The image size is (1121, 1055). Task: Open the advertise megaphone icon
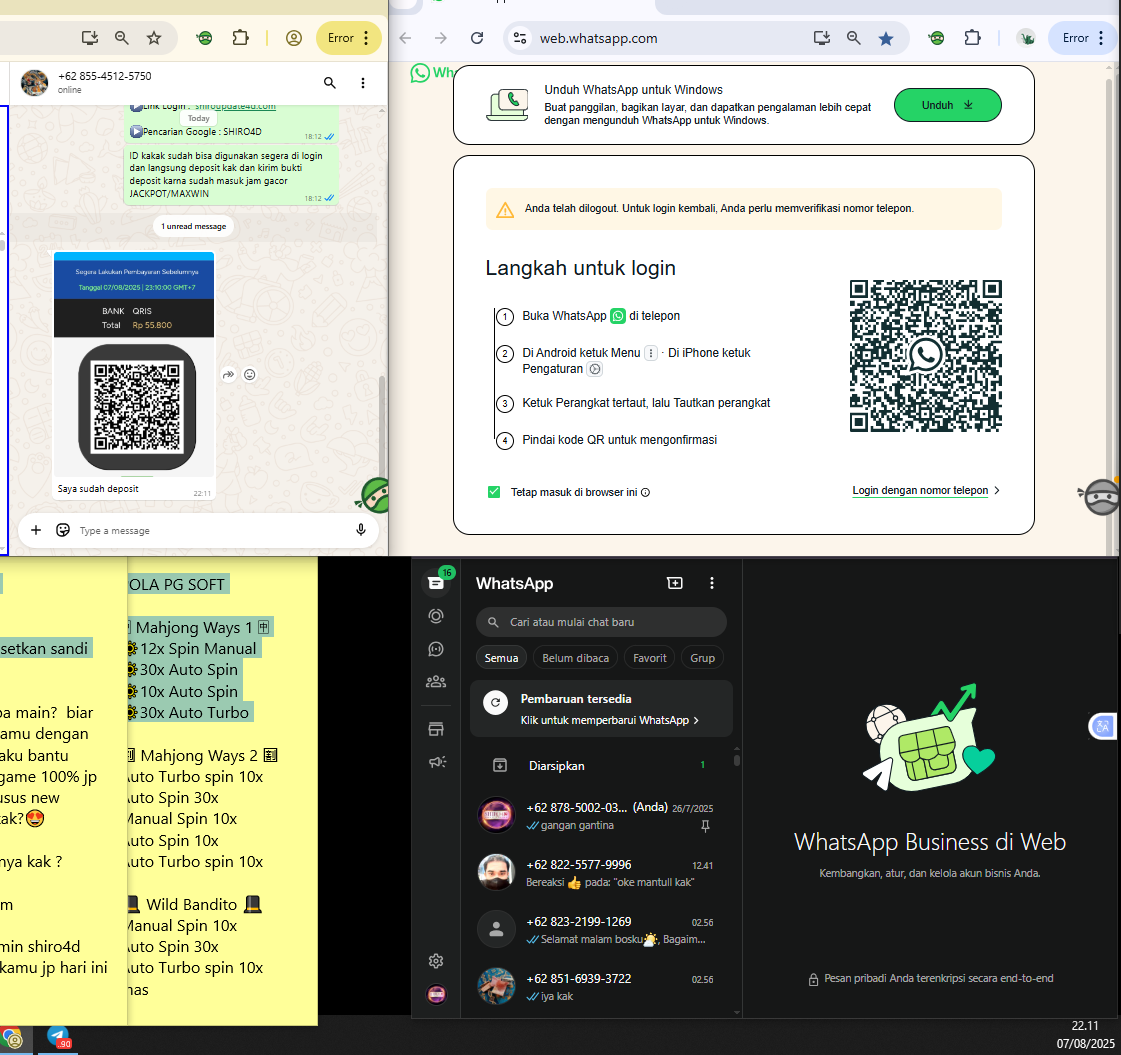[x=437, y=762]
